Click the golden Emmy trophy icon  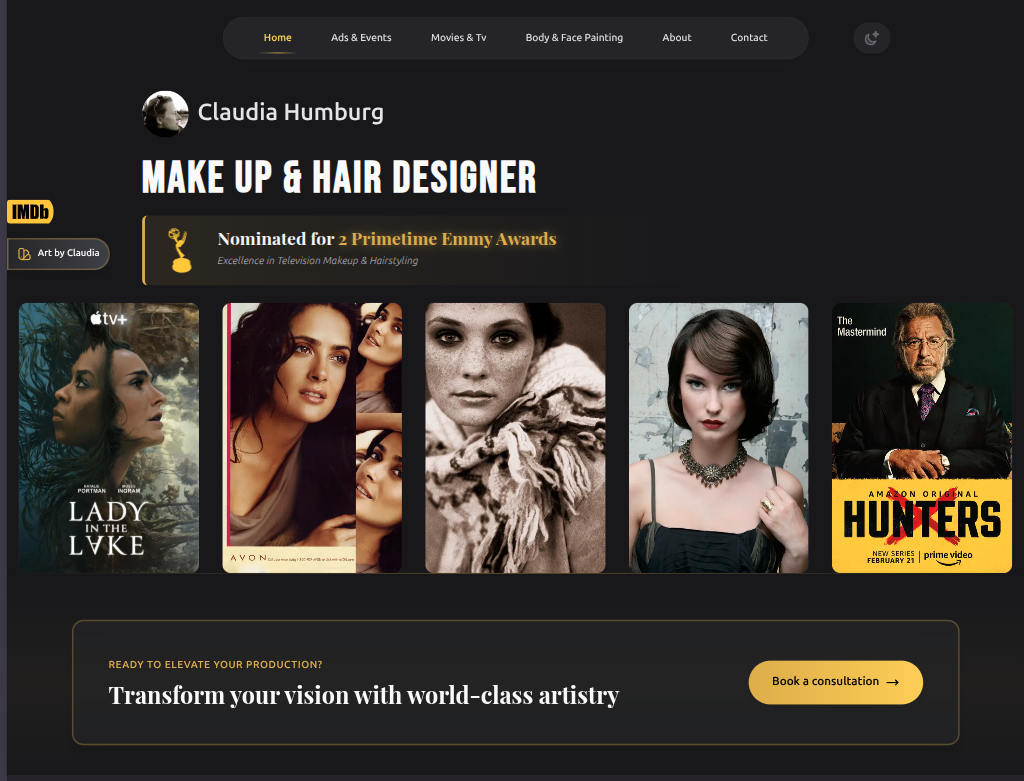click(x=181, y=250)
